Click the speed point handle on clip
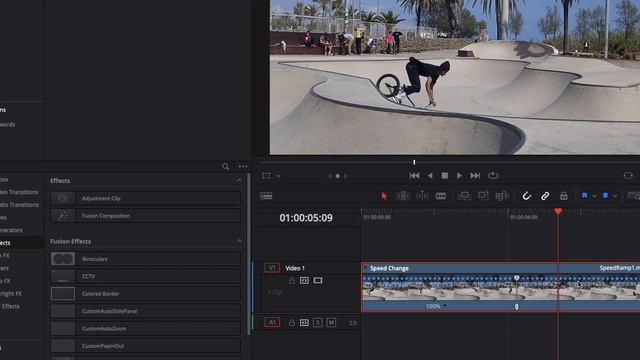 (x=516, y=306)
